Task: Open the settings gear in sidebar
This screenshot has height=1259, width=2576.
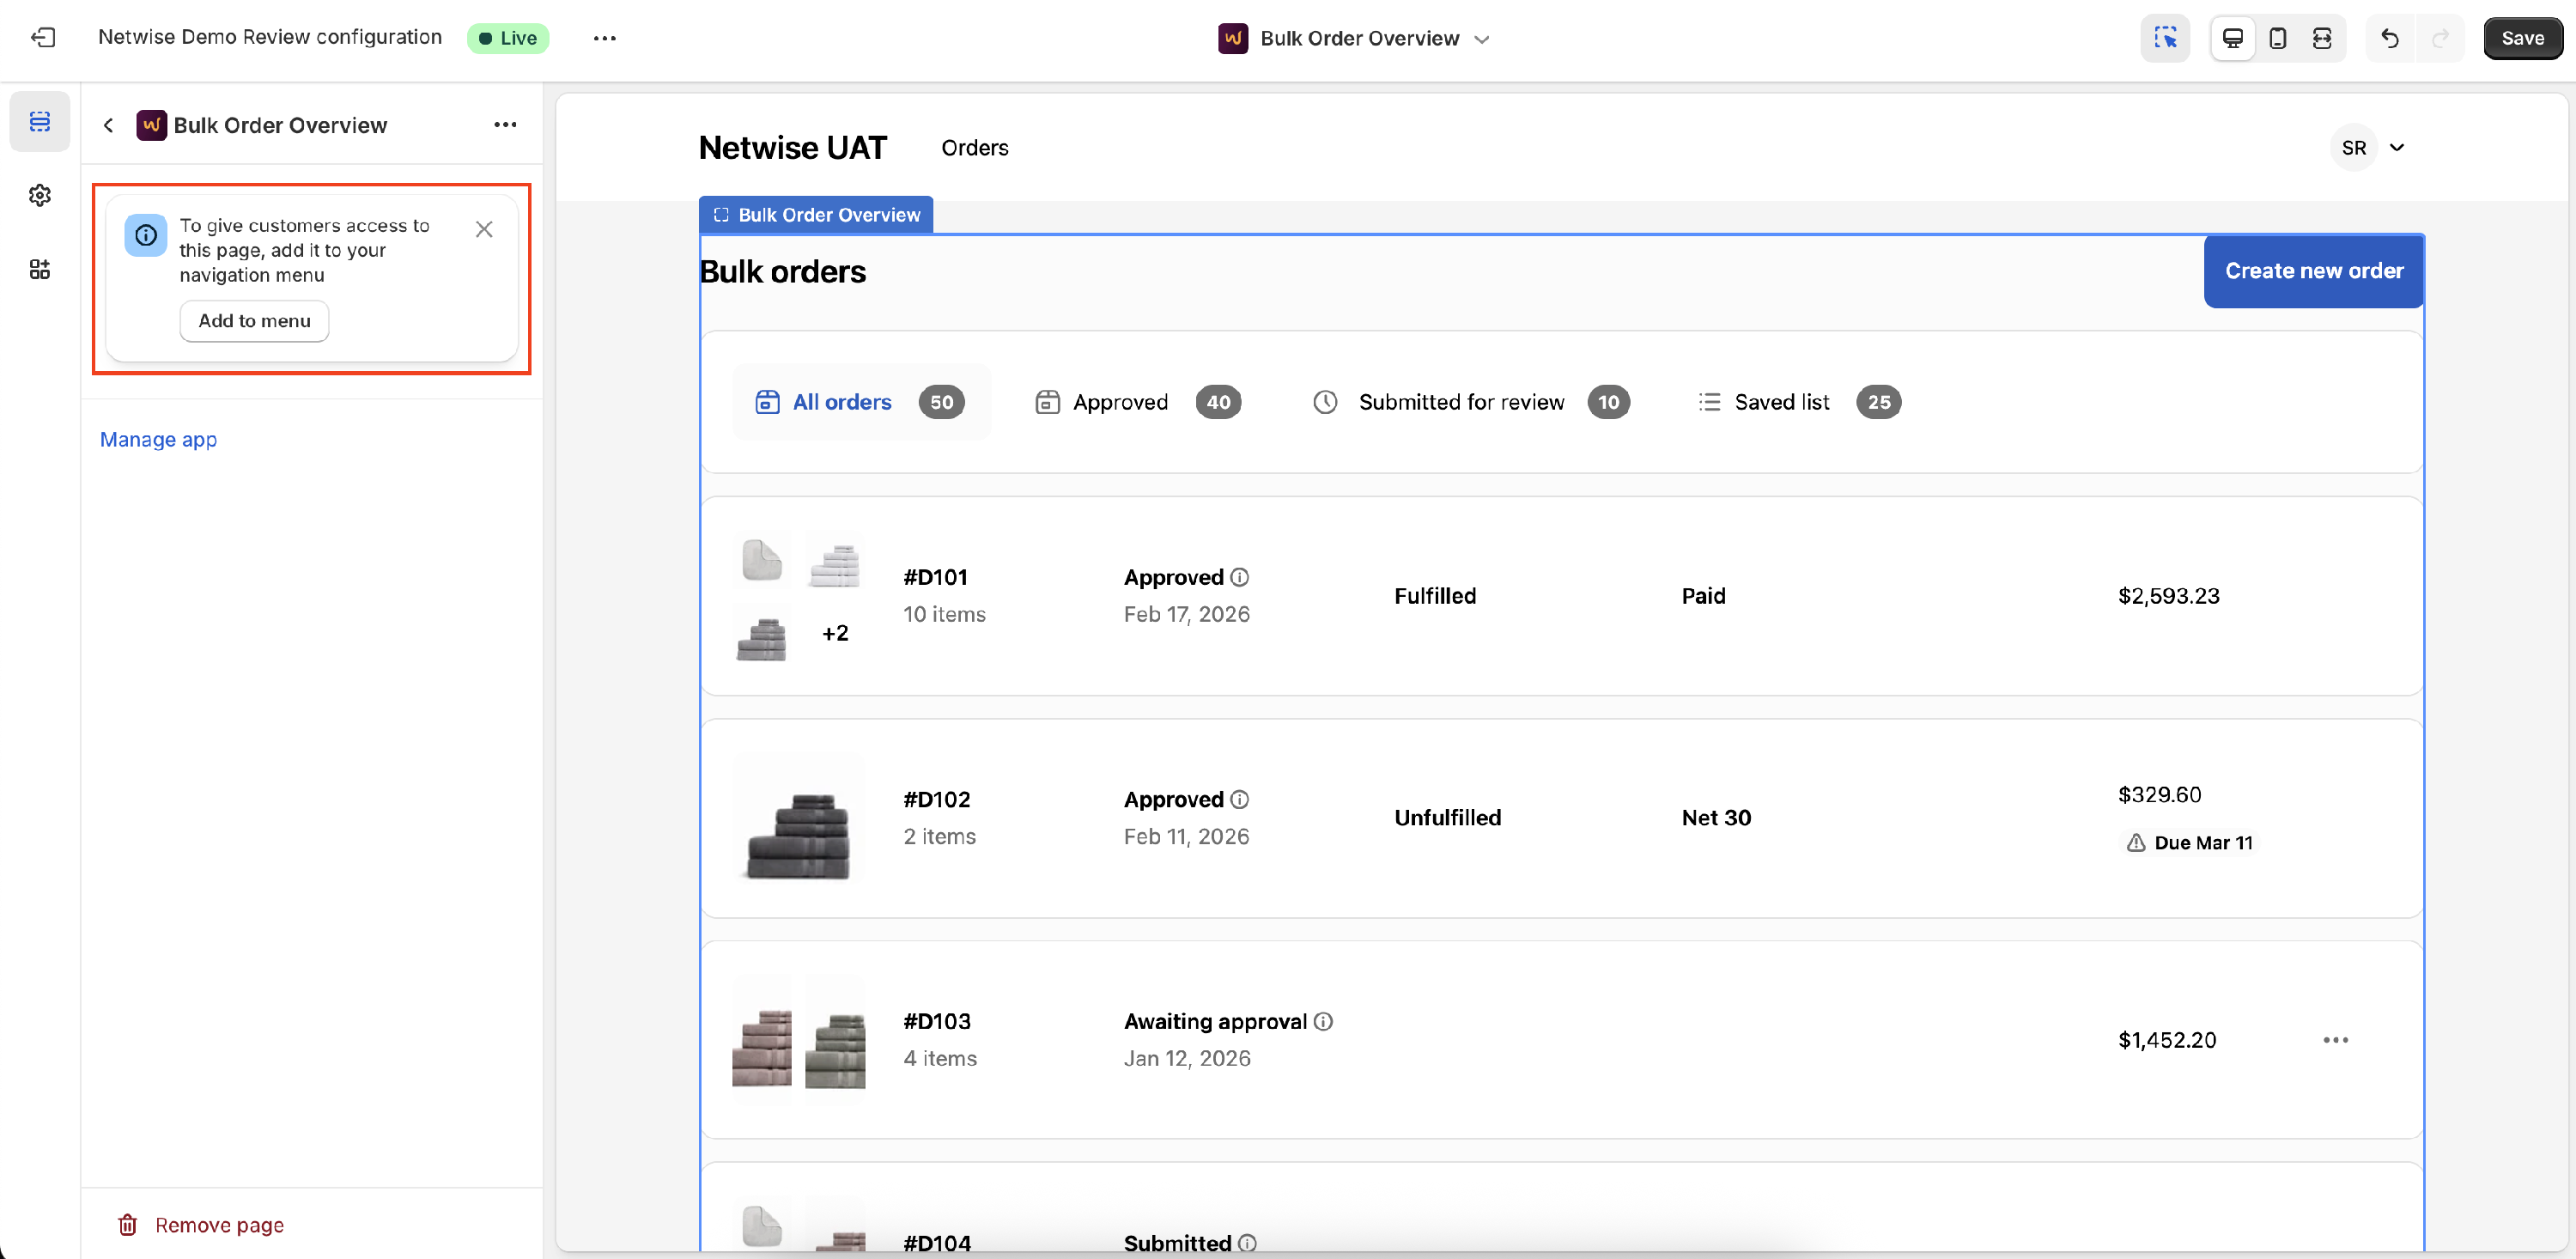Action: [40, 195]
